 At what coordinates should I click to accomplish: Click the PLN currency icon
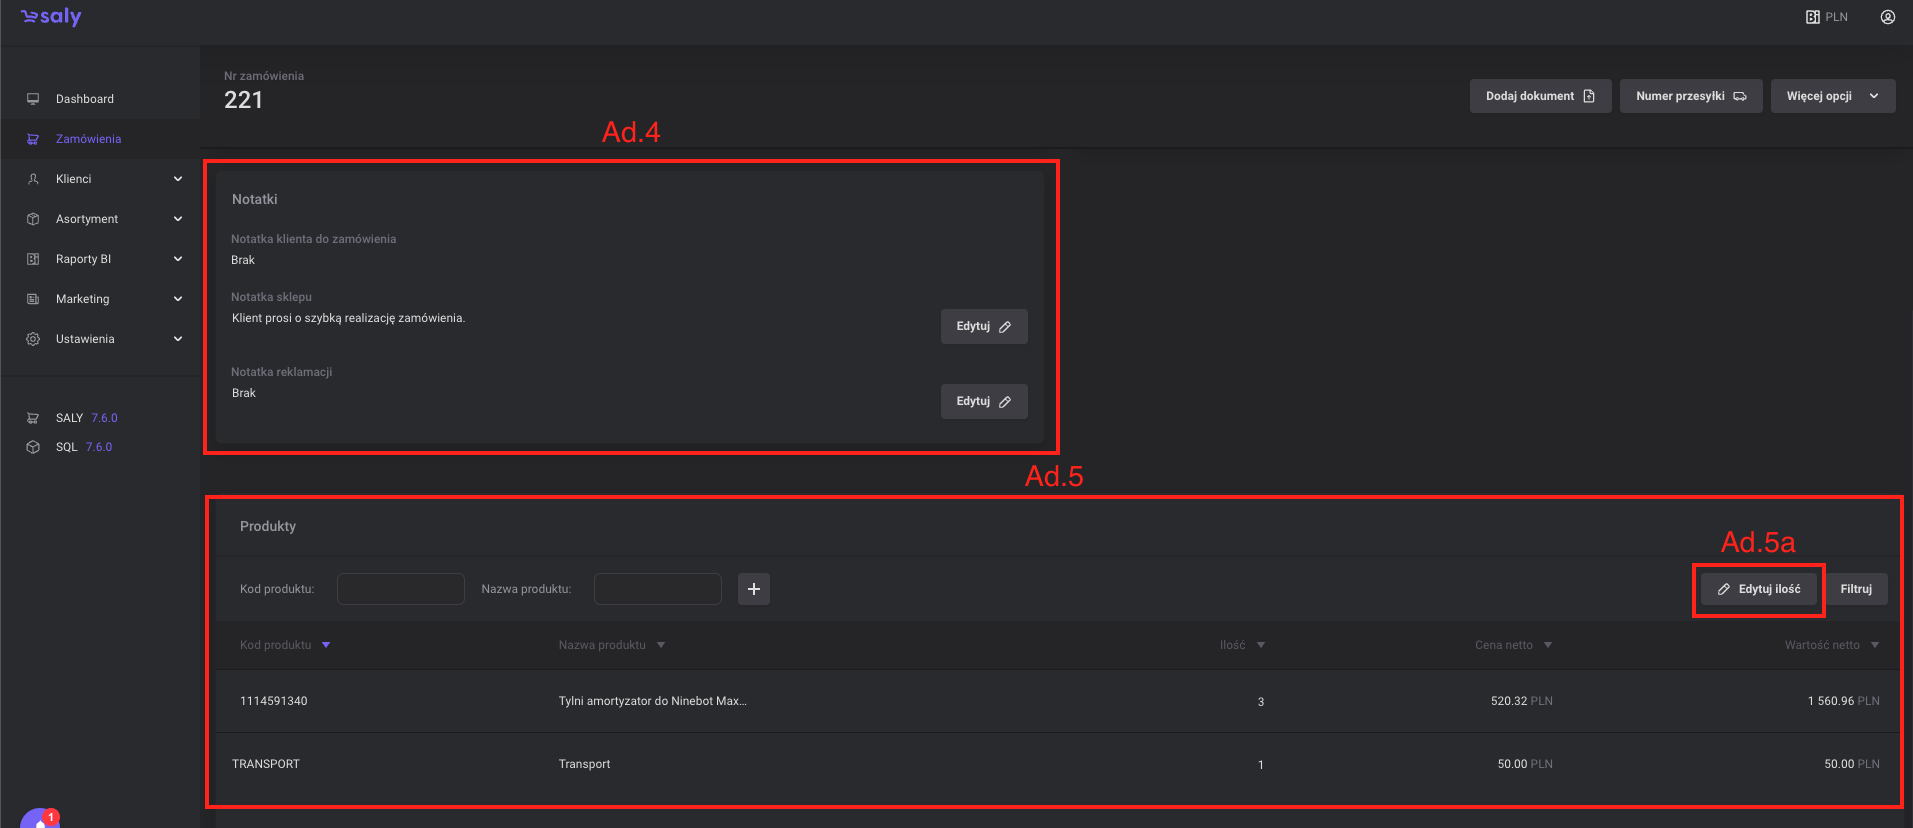tap(1813, 17)
